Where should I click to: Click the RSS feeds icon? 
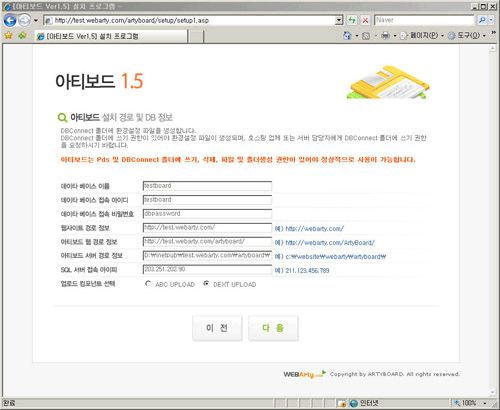click(x=366, y=36)
